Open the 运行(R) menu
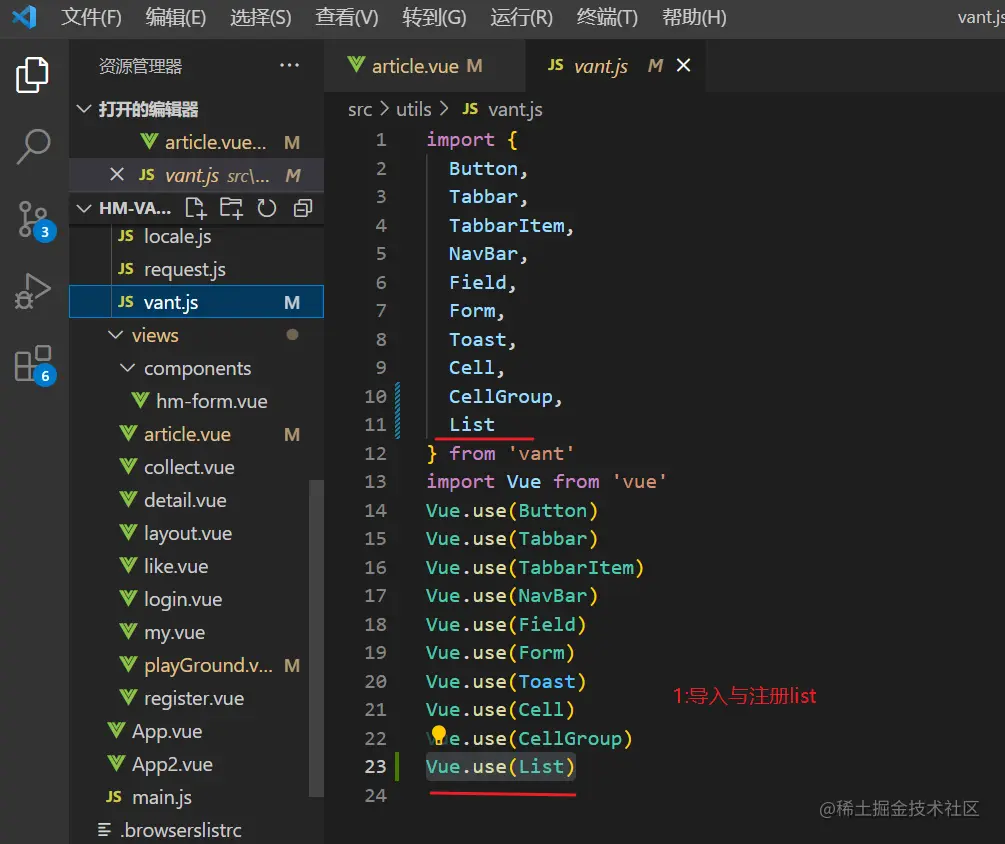 pos(521,17)
